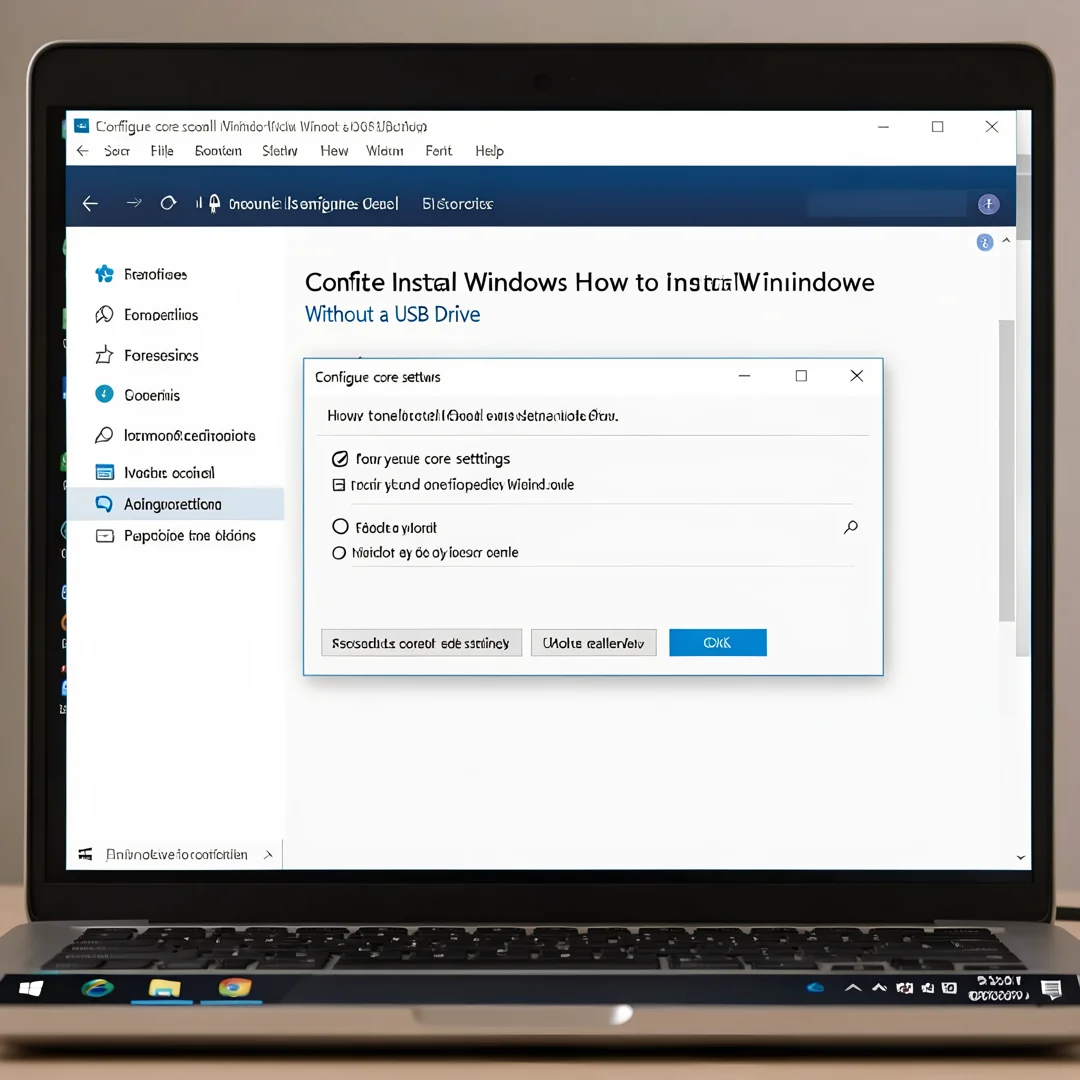Open File Explorer from the taskbar
The image size is (1080, 1080).
tap(165, 989)
